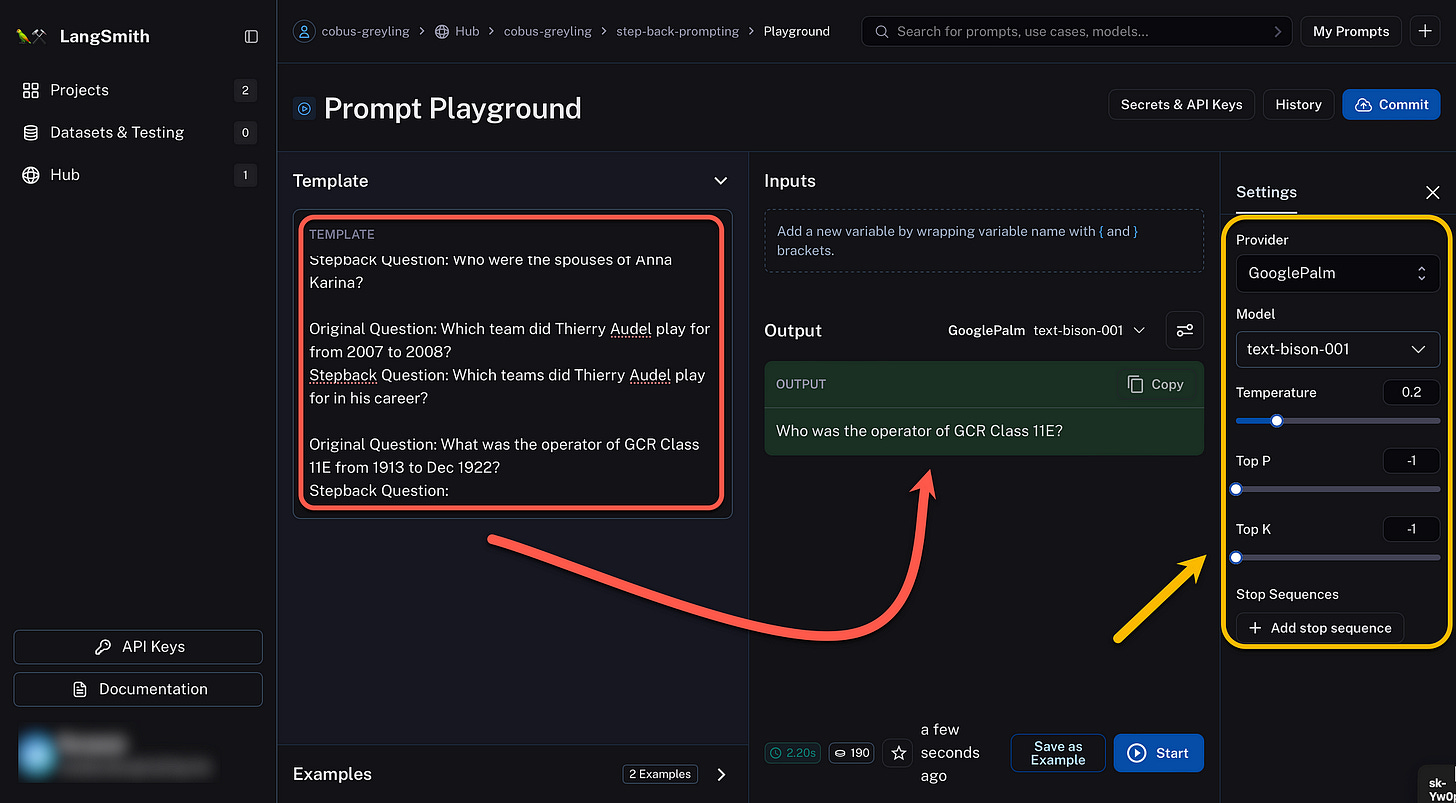
Task: Open Datasets & Testing in sidebar
Action: (139, 132)
